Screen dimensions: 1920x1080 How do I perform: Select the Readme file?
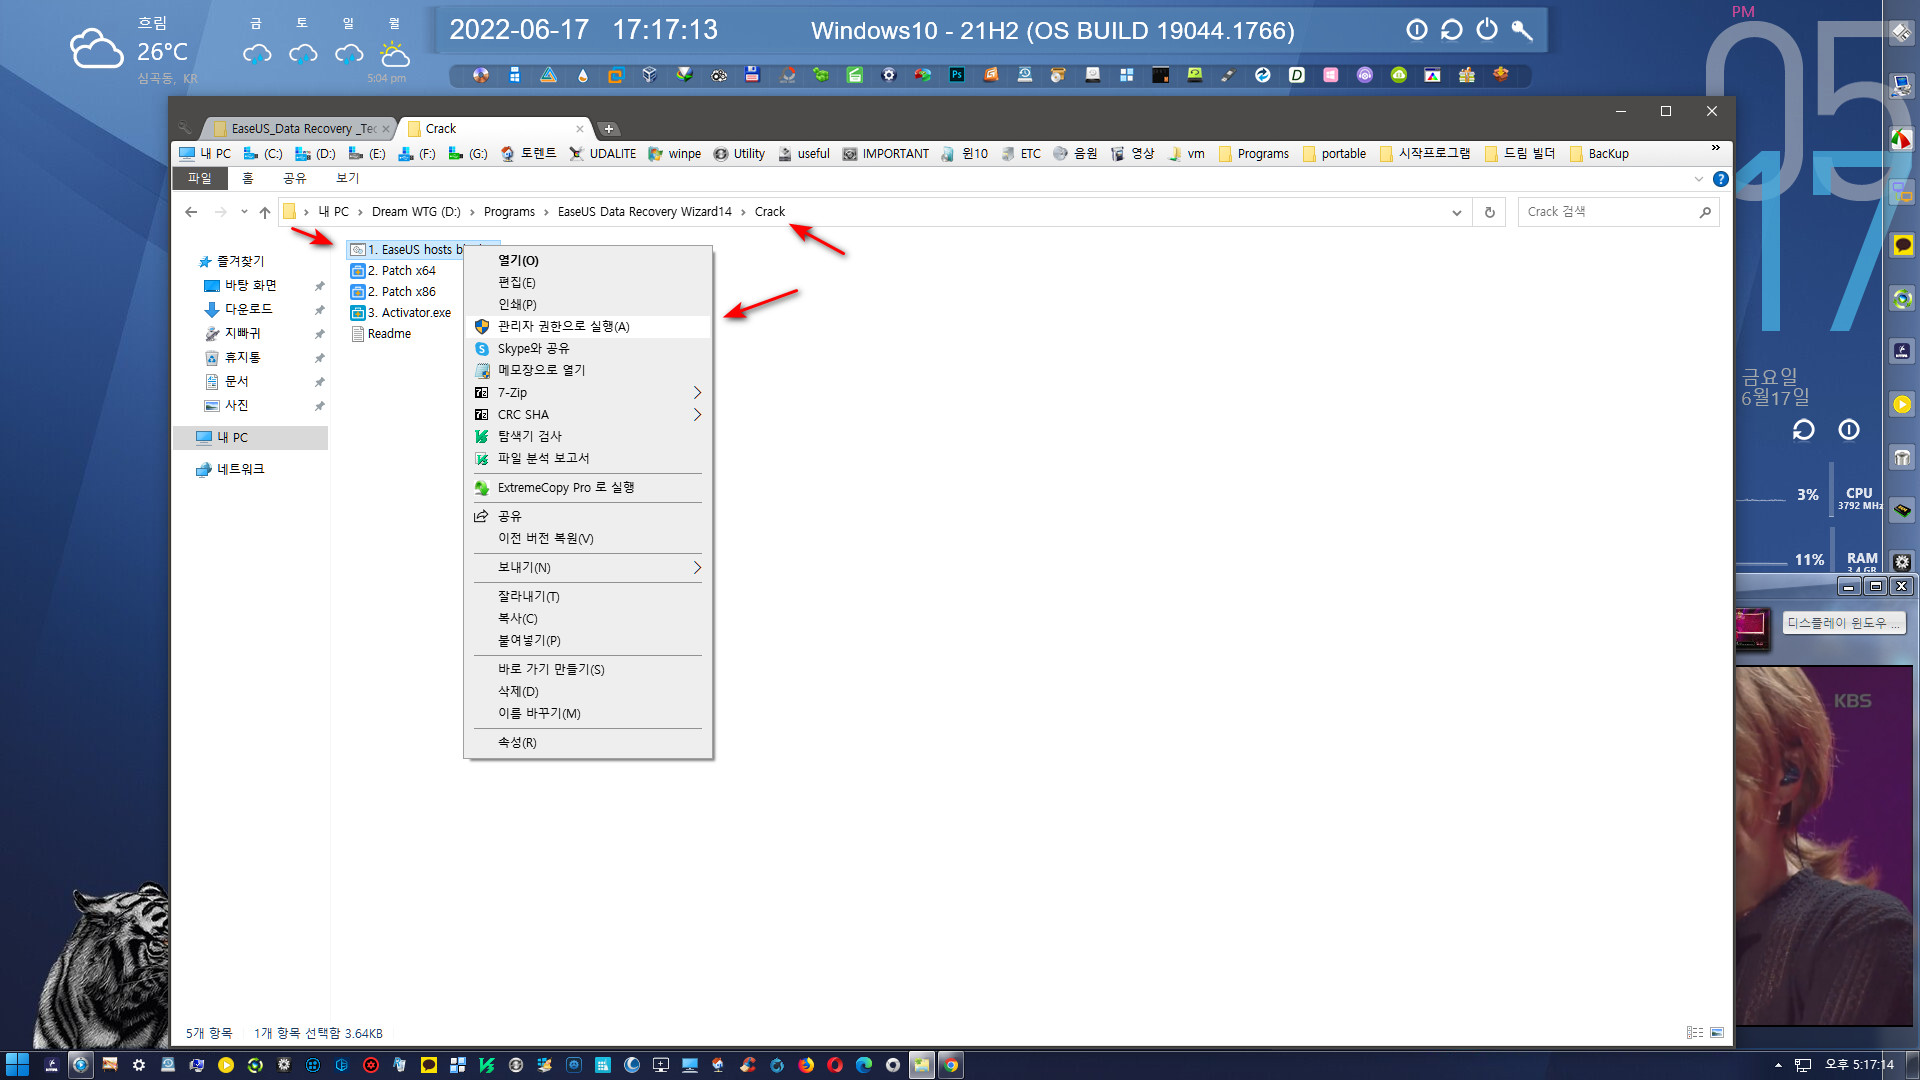(381, 334)
